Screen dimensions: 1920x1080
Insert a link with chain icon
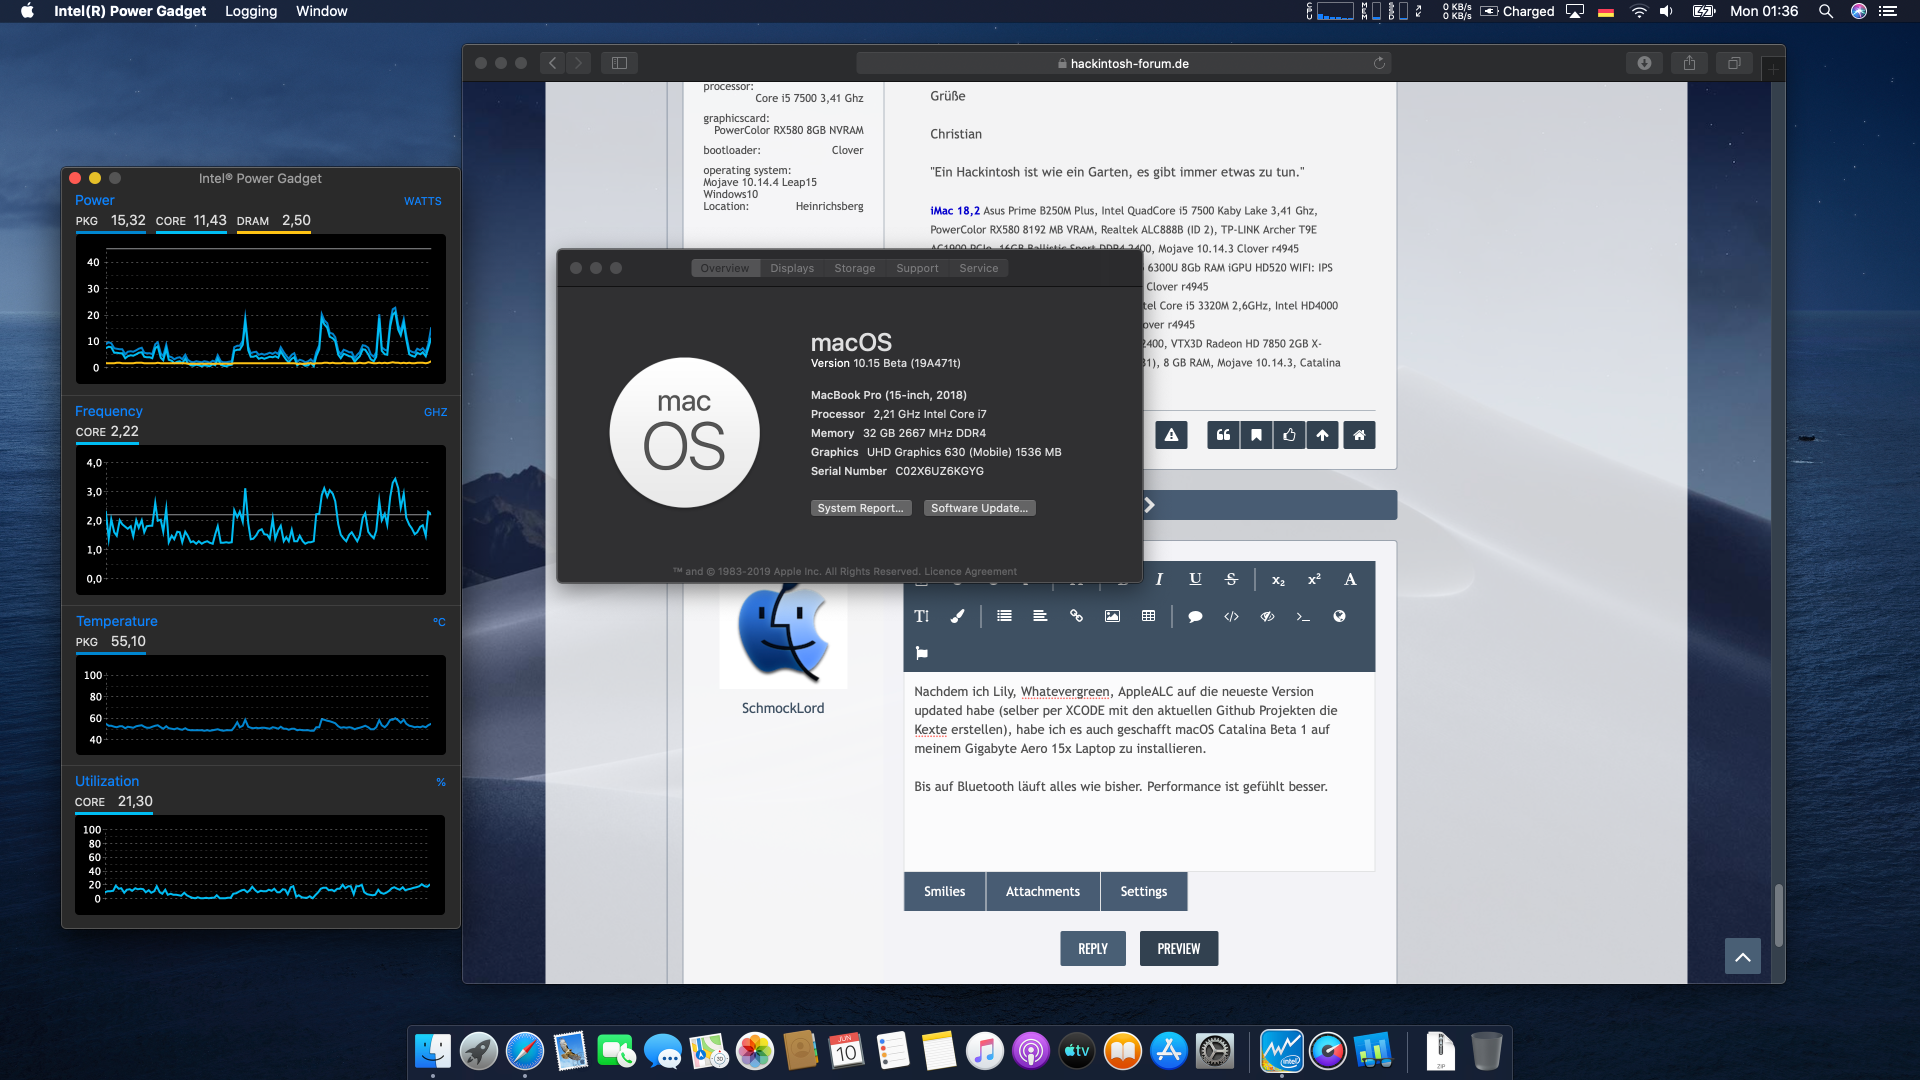(1076, 616)
